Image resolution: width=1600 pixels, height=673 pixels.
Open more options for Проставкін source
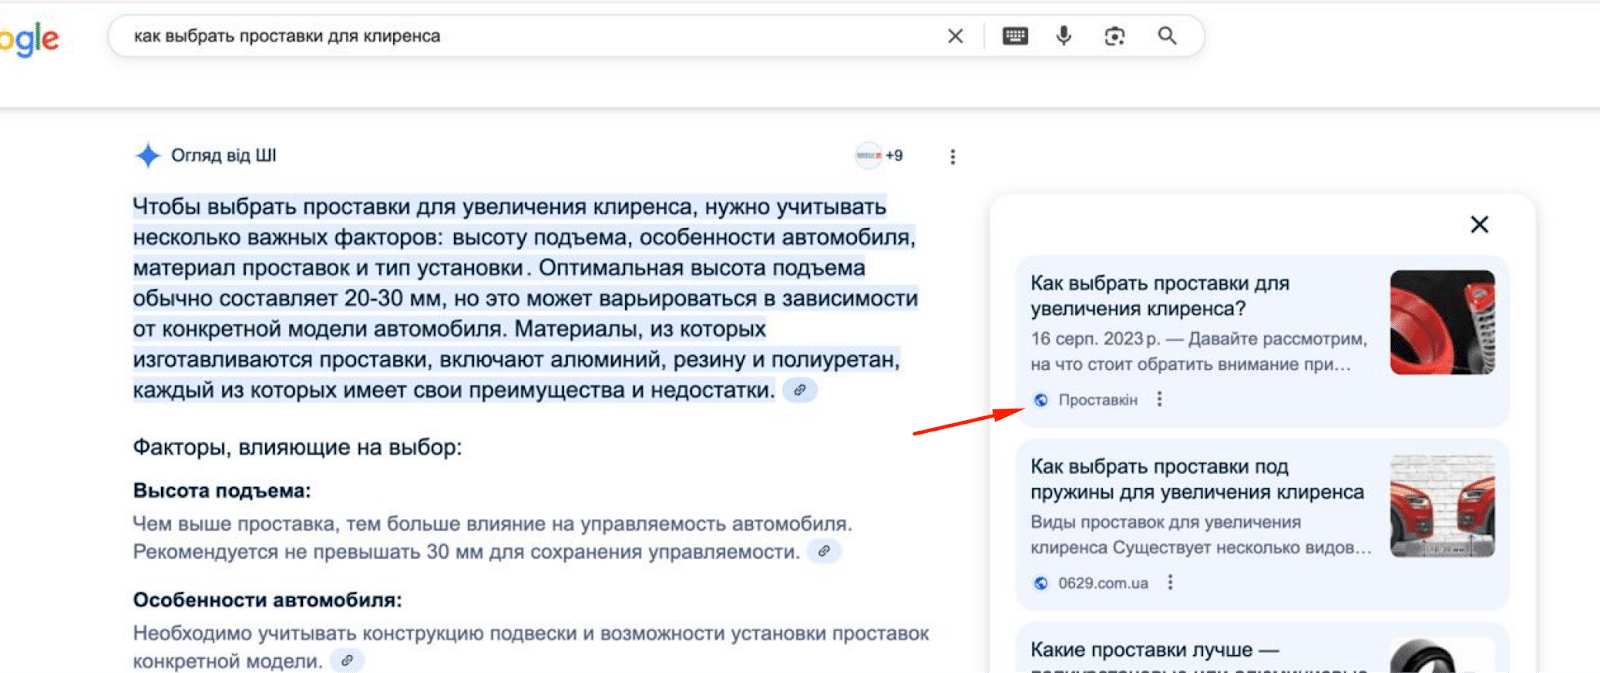tap(1159, 399)
